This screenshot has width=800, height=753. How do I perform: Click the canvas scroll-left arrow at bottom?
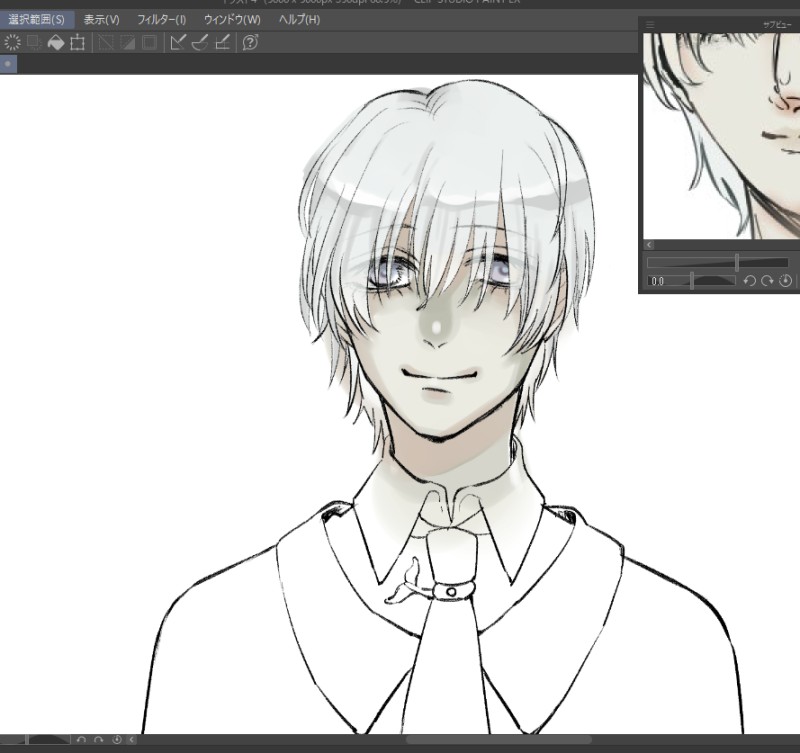pyautogui.click(x=132, y=740)
